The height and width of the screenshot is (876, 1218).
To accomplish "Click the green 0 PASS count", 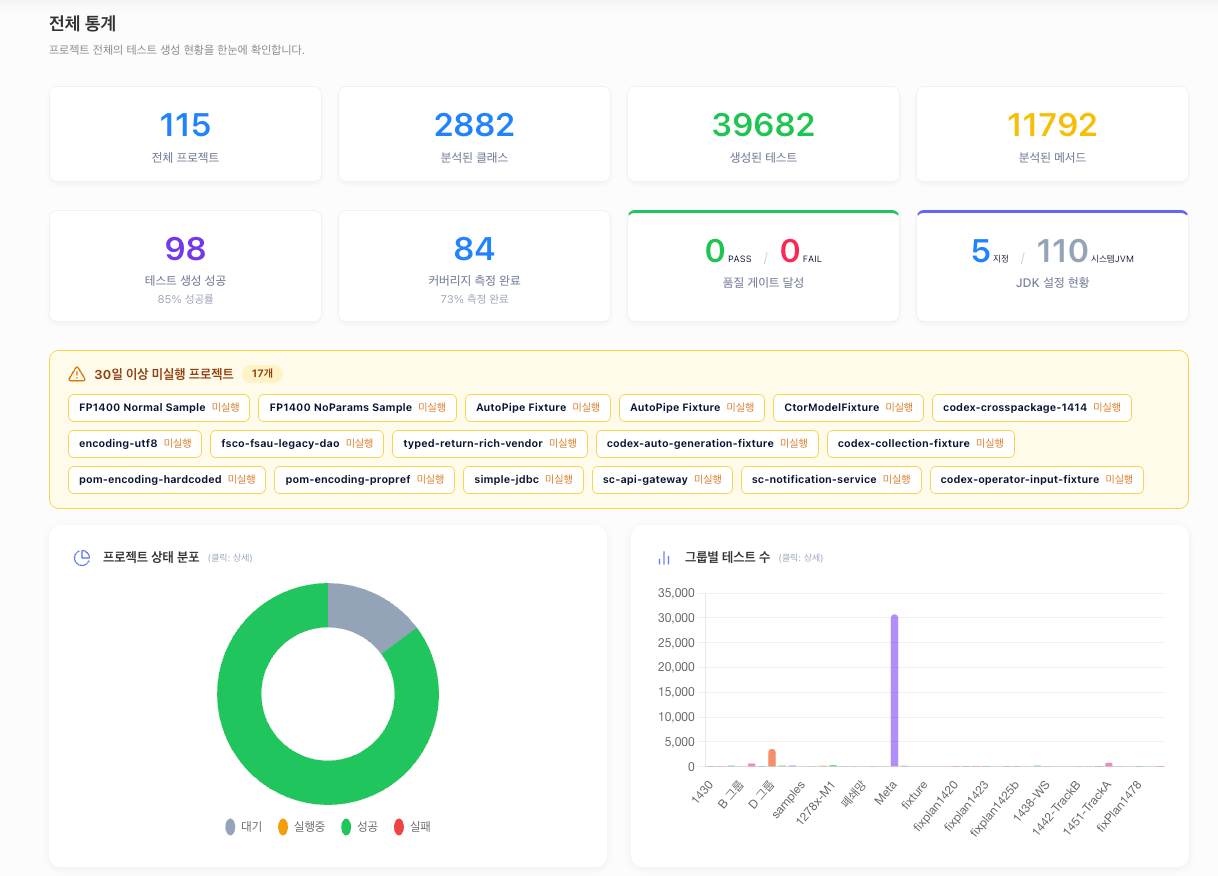I will [728, 251].
